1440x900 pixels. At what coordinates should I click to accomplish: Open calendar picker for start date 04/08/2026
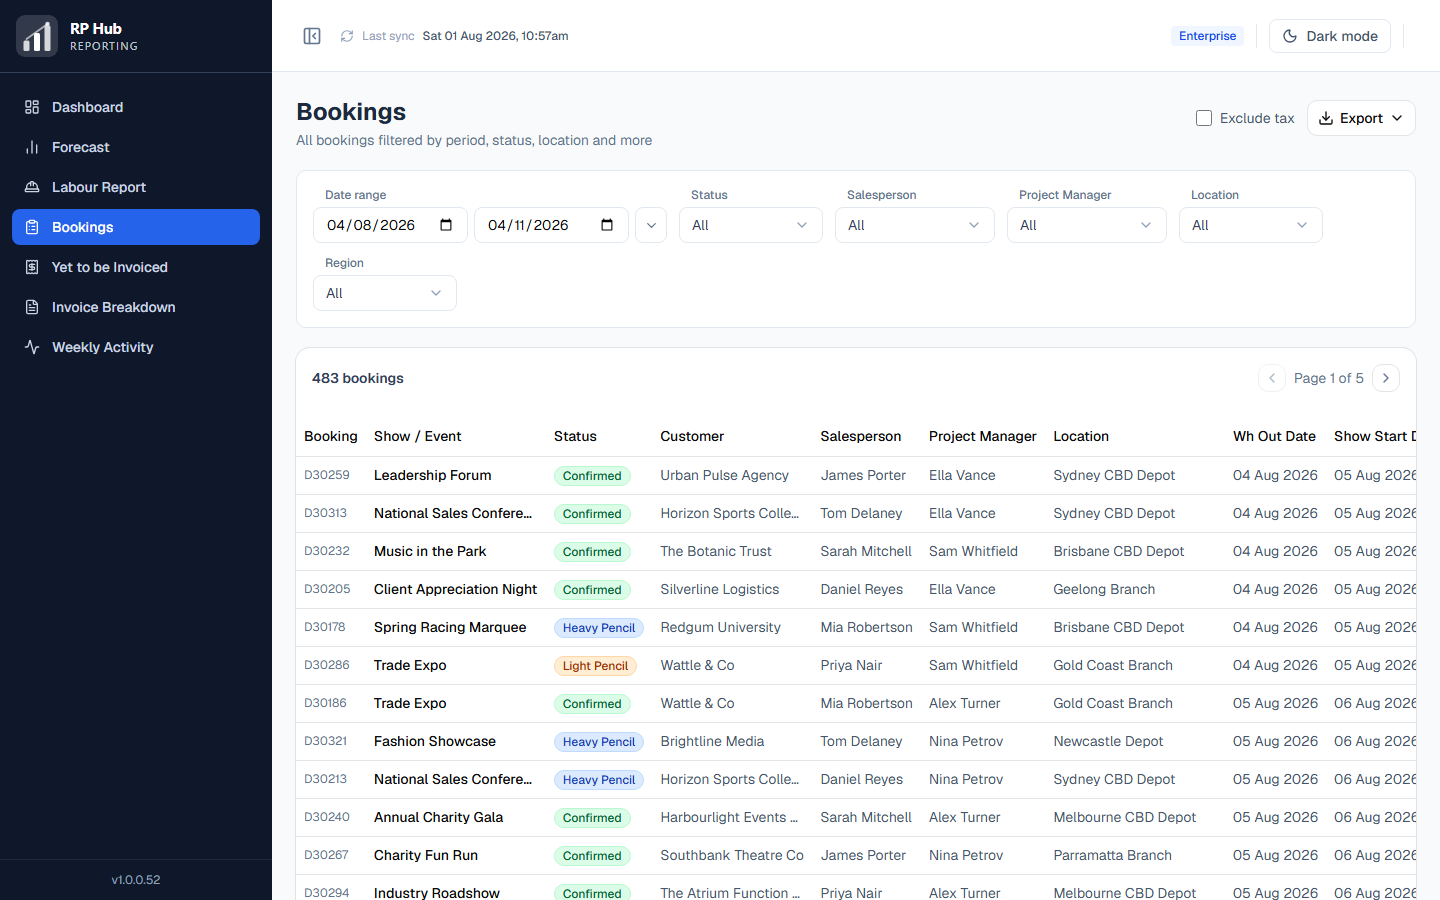tap(446, 225)
